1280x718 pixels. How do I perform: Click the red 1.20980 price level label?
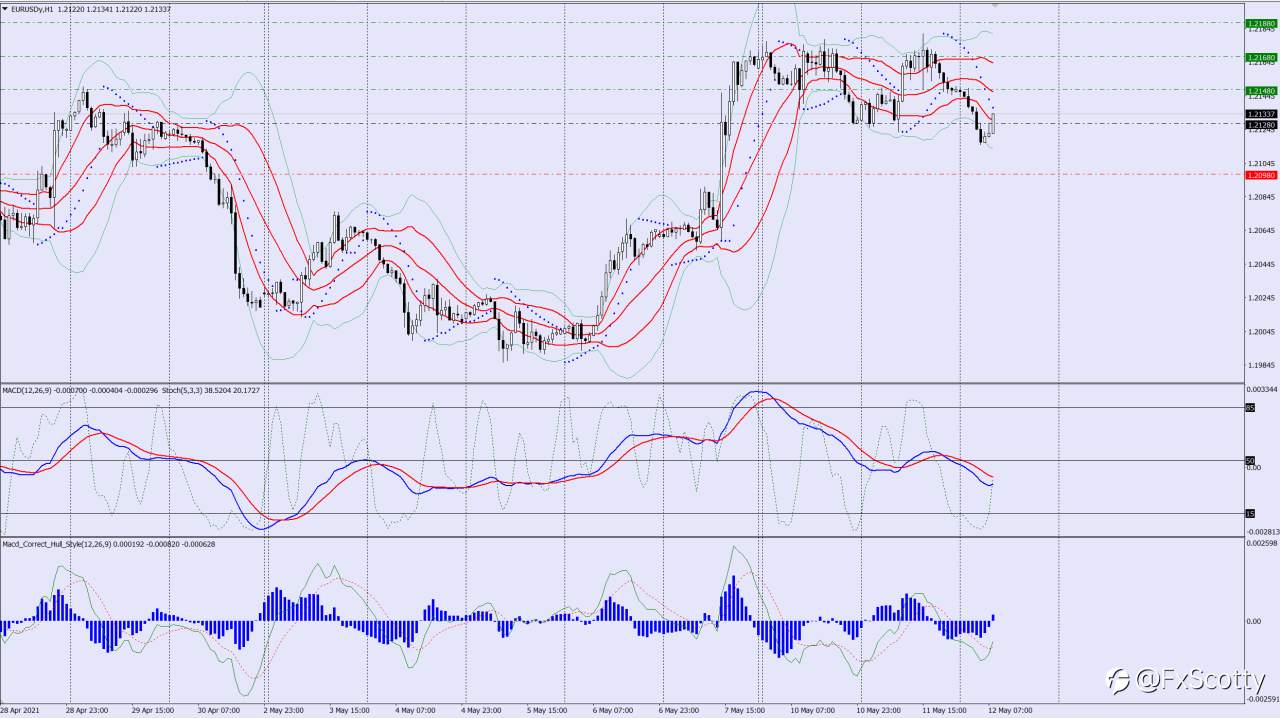click(1259, 175)
